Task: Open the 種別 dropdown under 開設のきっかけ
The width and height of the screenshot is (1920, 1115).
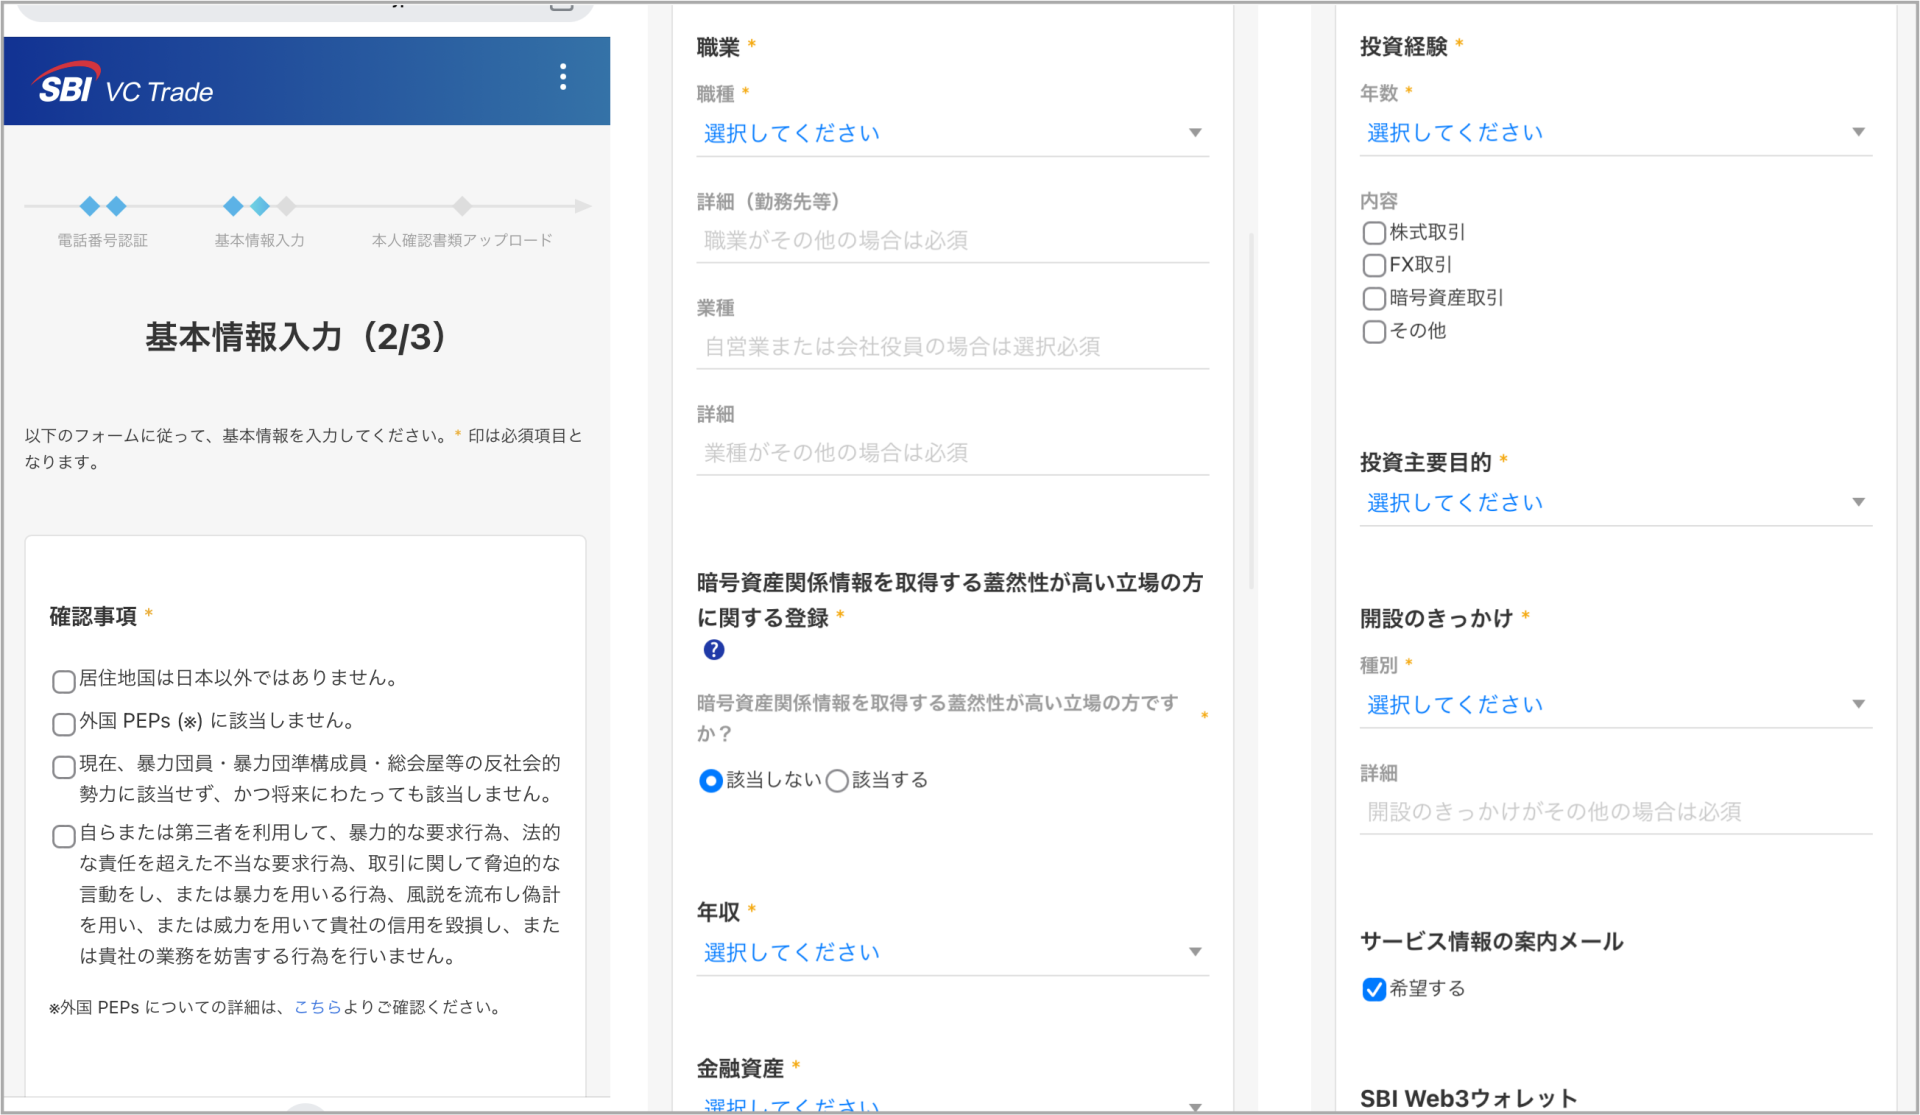Action: point(1614,704)
